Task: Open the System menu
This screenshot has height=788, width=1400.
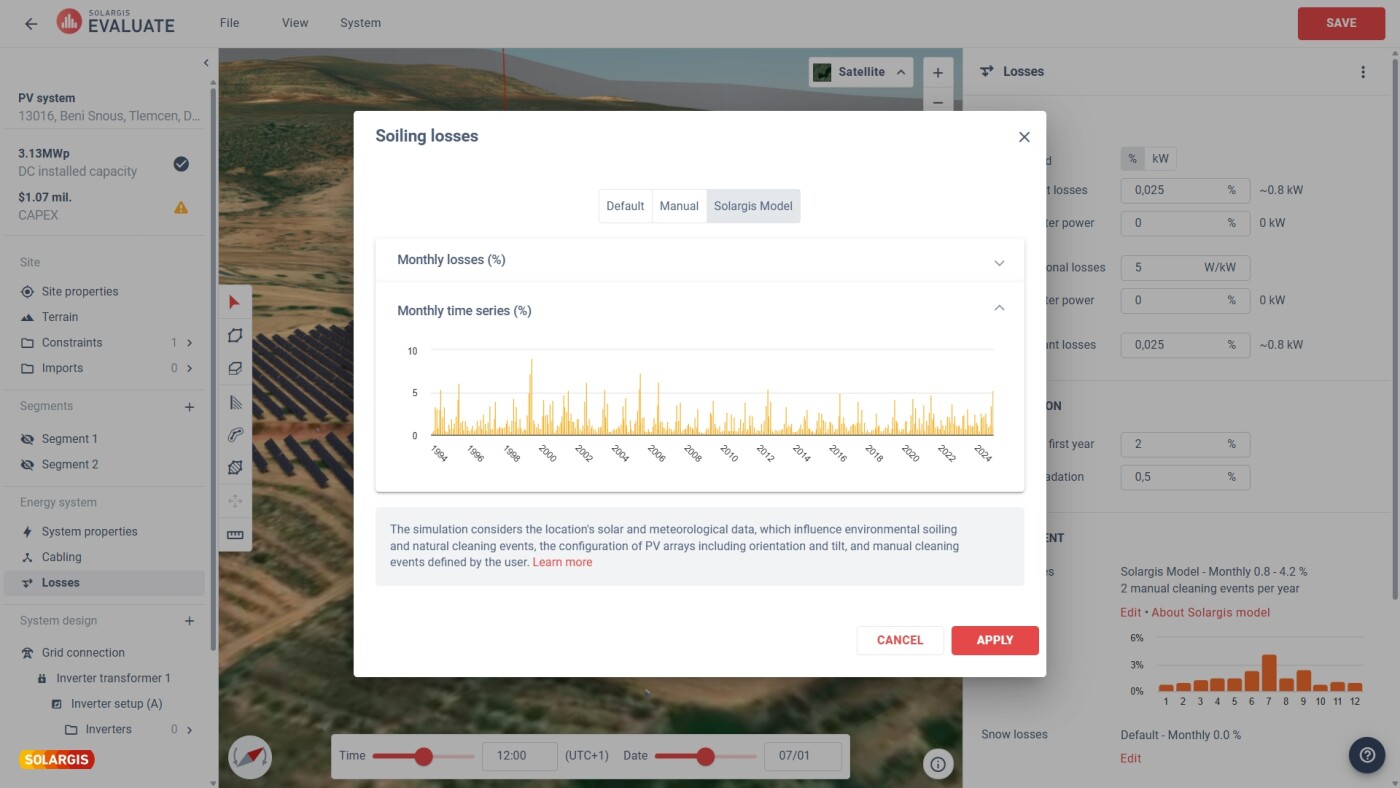Action: tap(360, 23)
